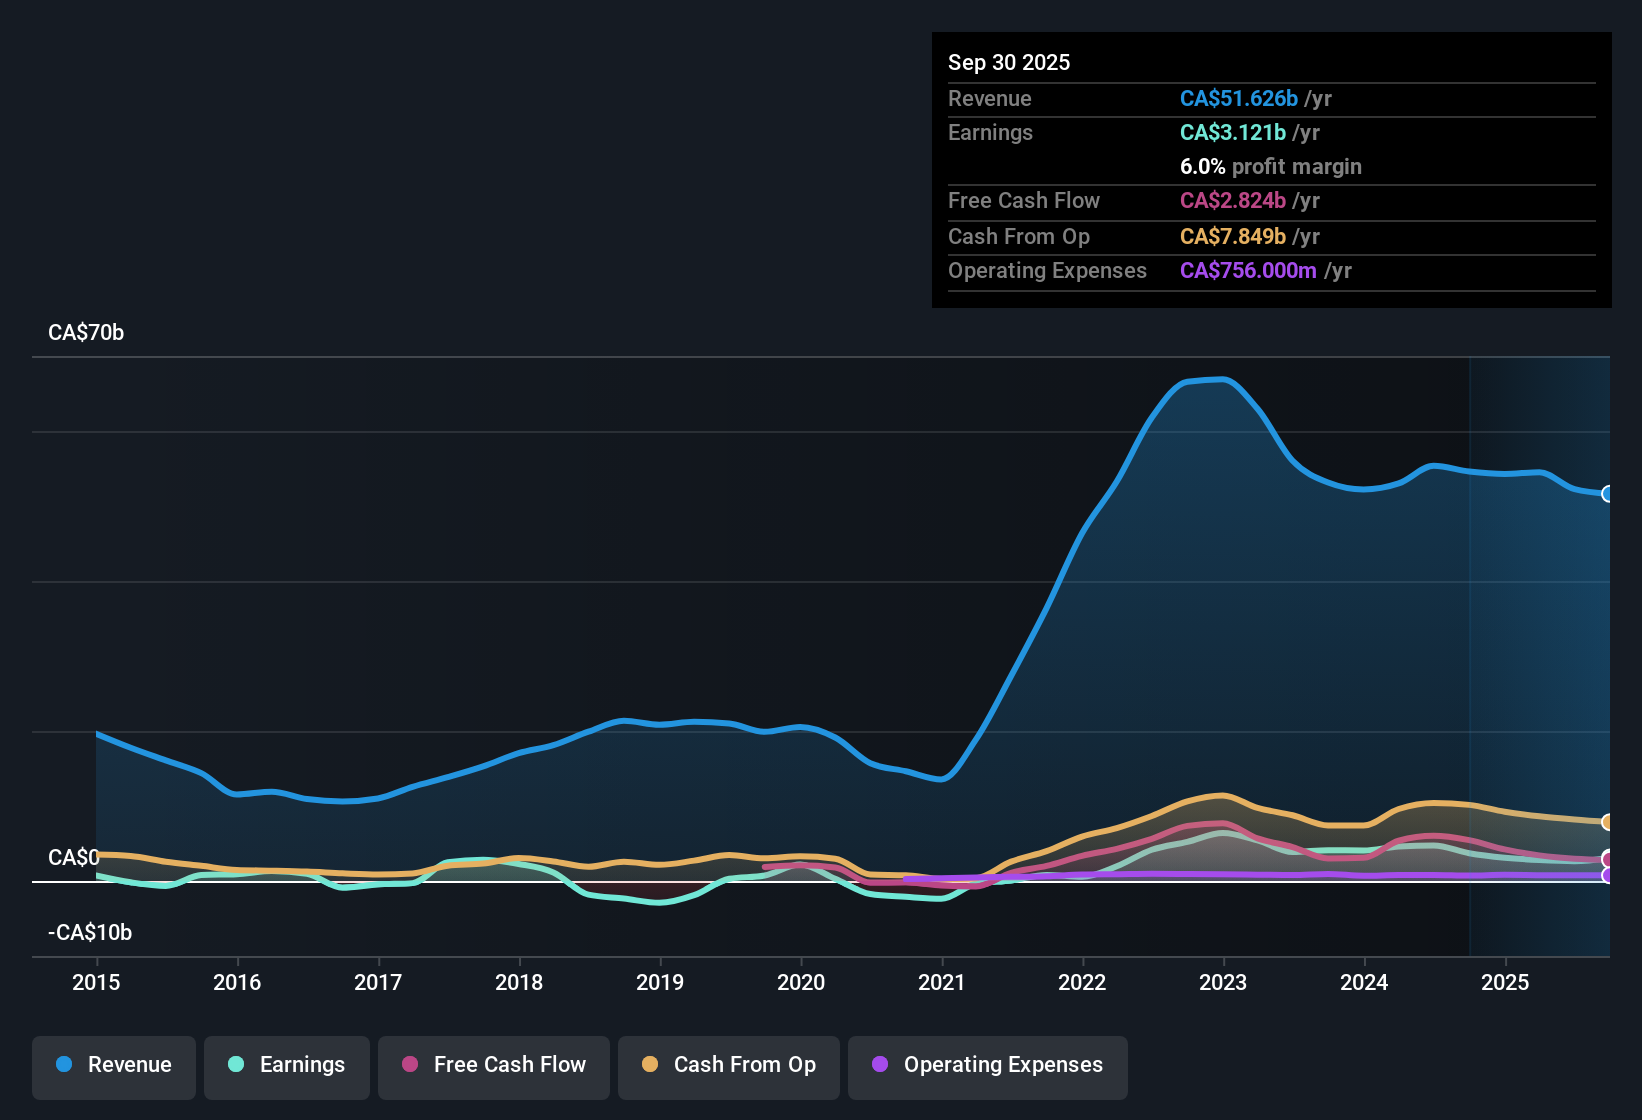Click the orange Cash From Op legend dot

(x=650, y=1064)
